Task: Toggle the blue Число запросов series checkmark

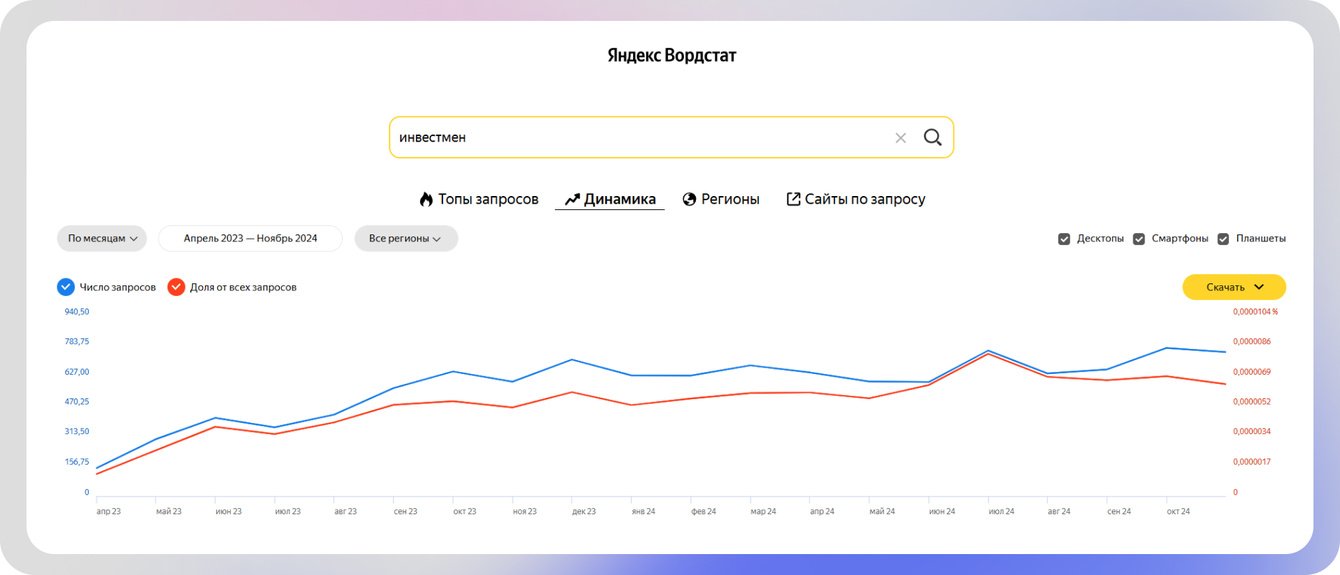Action: 66,287
